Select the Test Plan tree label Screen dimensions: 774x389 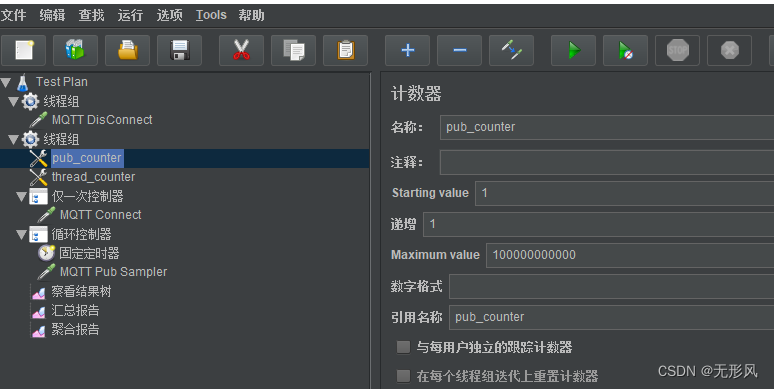[62, 82]
